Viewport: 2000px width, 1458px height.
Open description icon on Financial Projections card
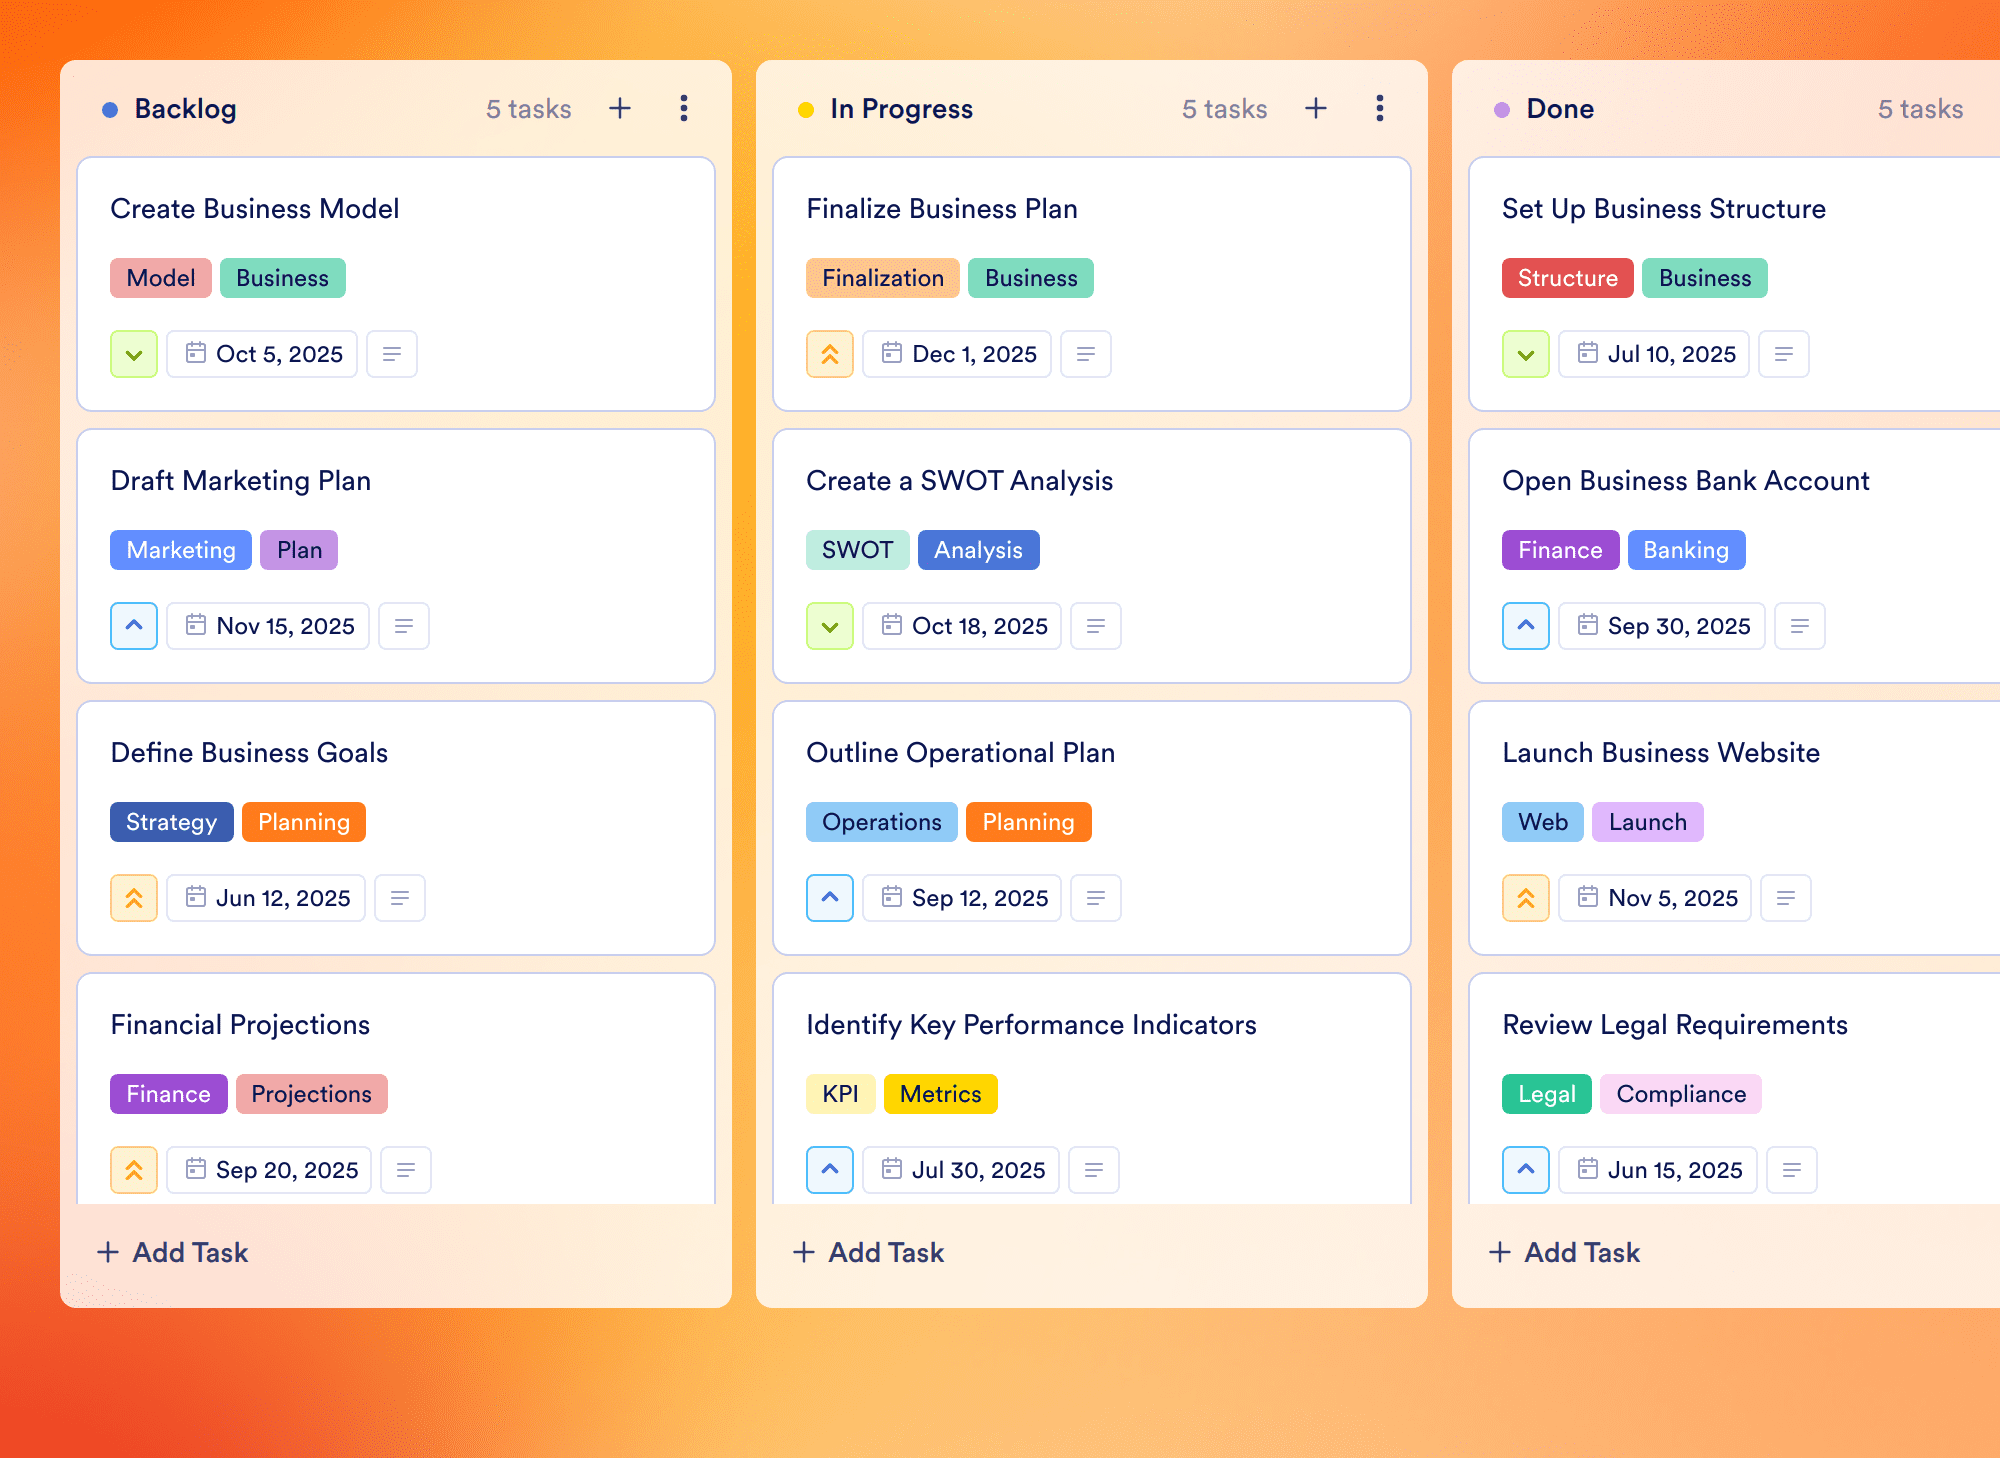[x=406, y=1170]
